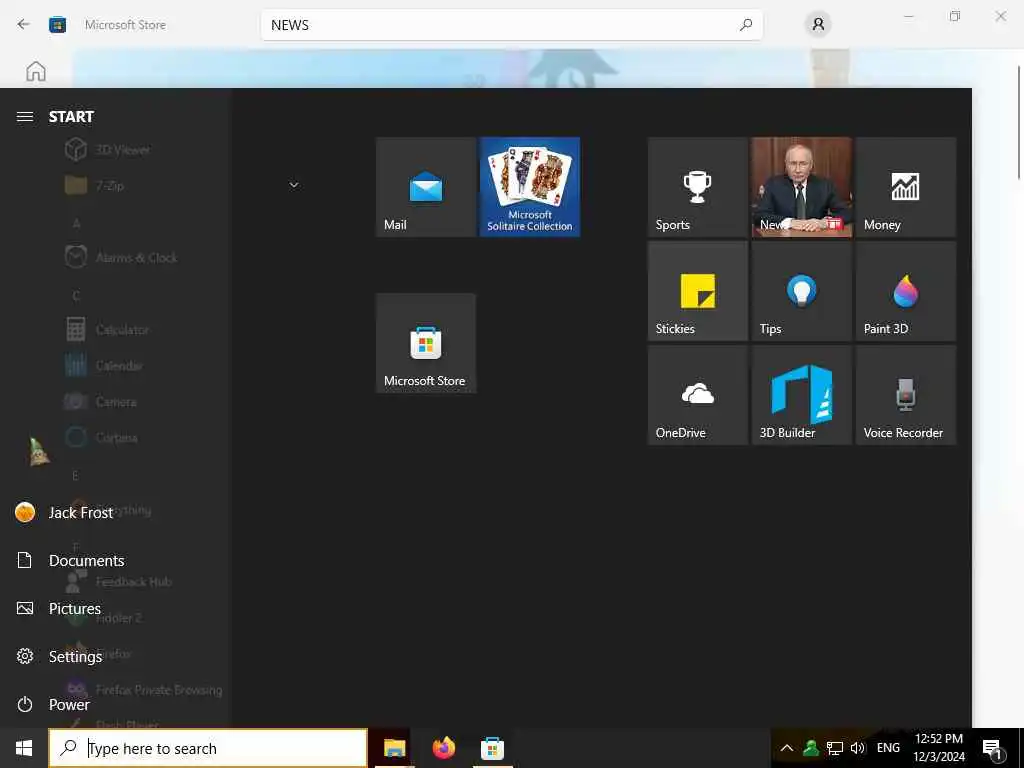Open the OneDrive tile
The height and width of the screenshot is (768, 1024).
697,395
